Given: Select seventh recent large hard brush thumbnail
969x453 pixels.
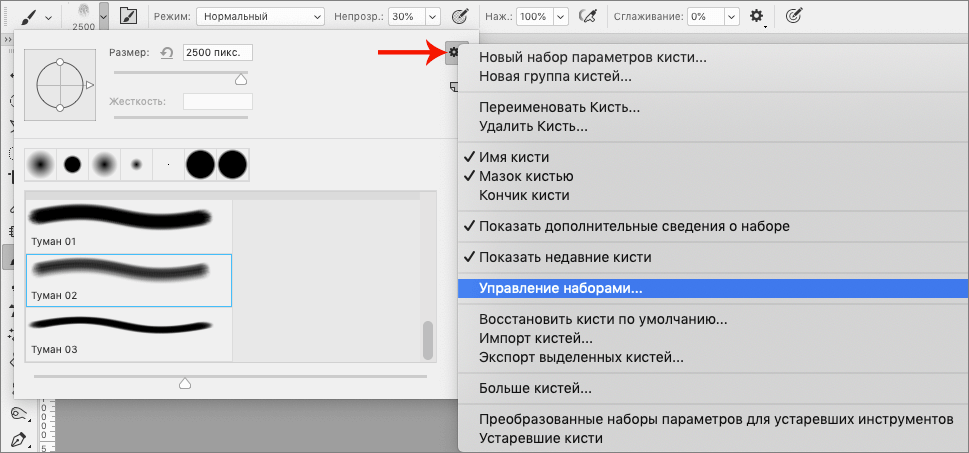Looking at the screenshot, I should click(232, 164).
